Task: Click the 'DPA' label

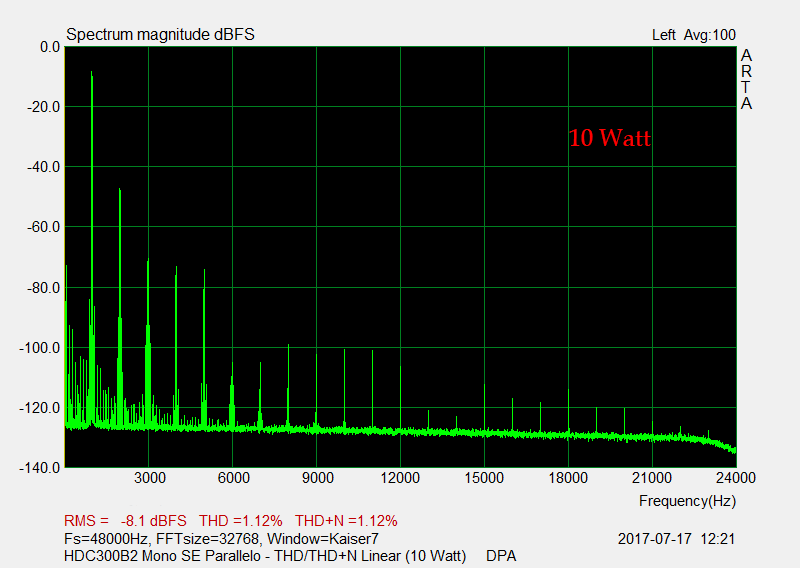Action: pos(501,556)
